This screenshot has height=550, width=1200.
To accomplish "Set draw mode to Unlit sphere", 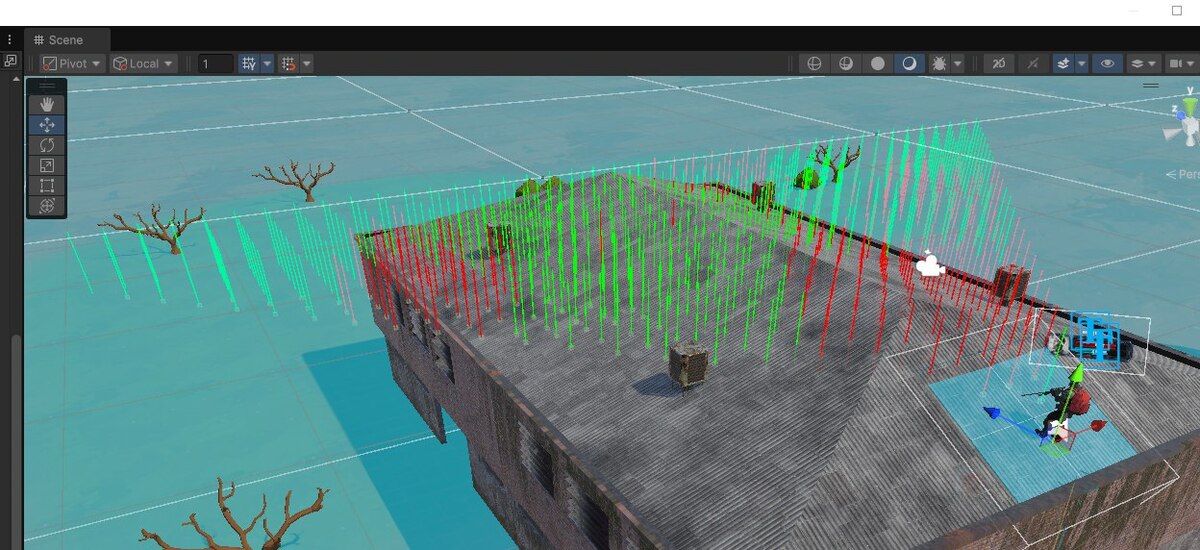I will (877, 63).
